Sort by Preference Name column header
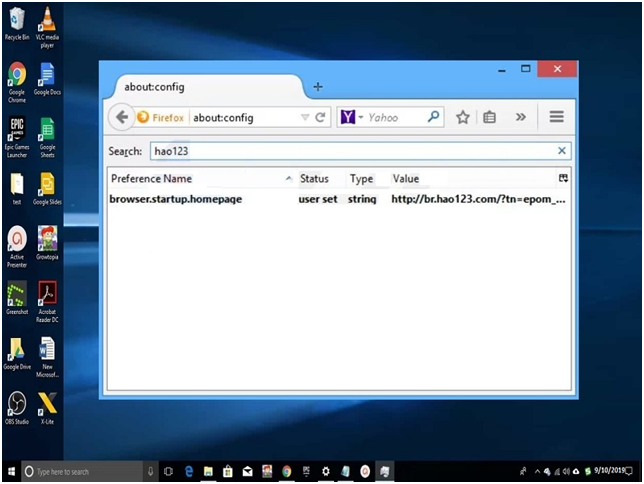The image size is (644, 484). pyautogui.click(x=202, y=179)
